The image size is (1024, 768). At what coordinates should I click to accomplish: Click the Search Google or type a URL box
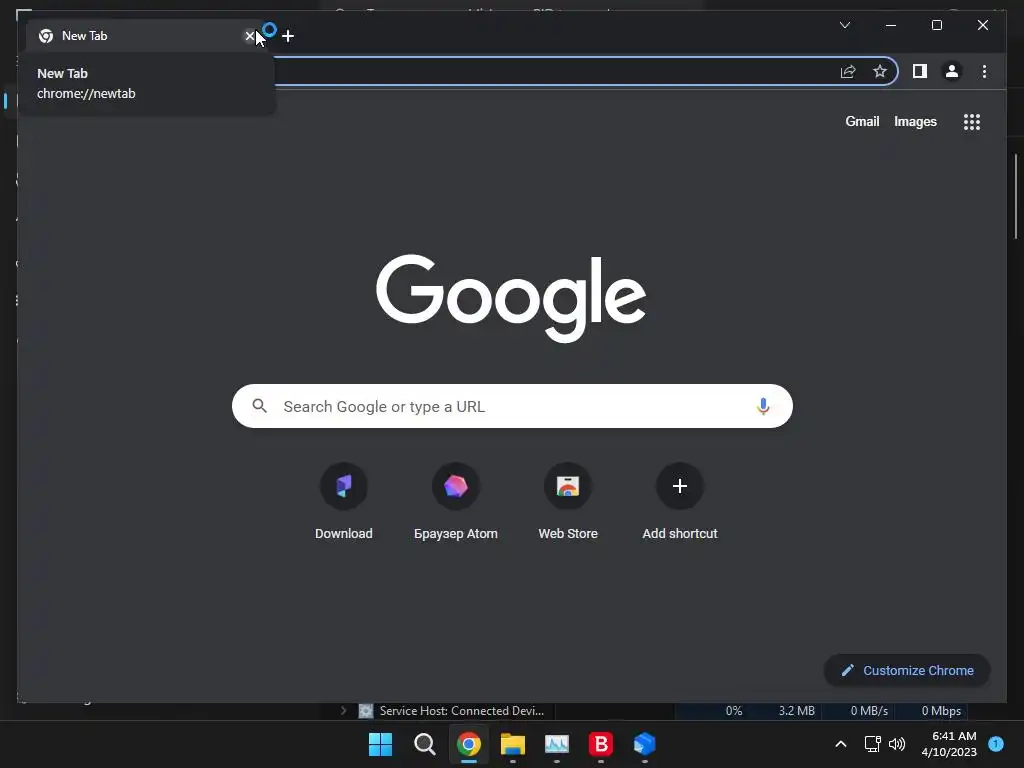coord(512,406)
